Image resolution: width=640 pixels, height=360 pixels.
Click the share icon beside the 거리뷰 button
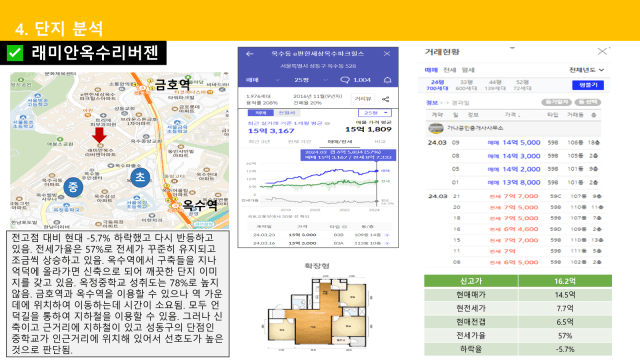[386, 99]
